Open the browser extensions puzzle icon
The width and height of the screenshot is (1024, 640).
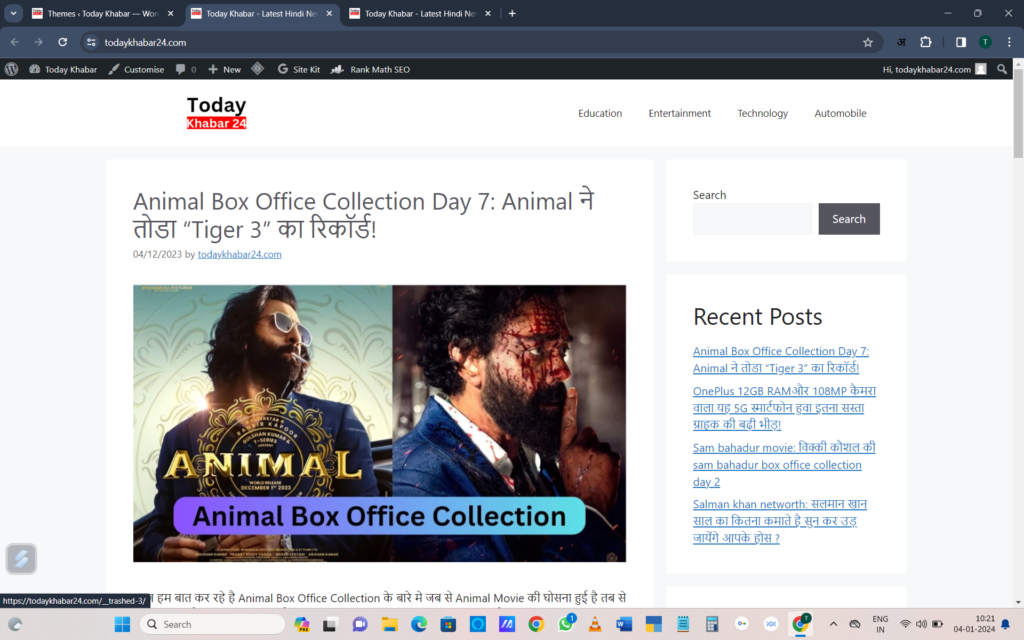926,42
